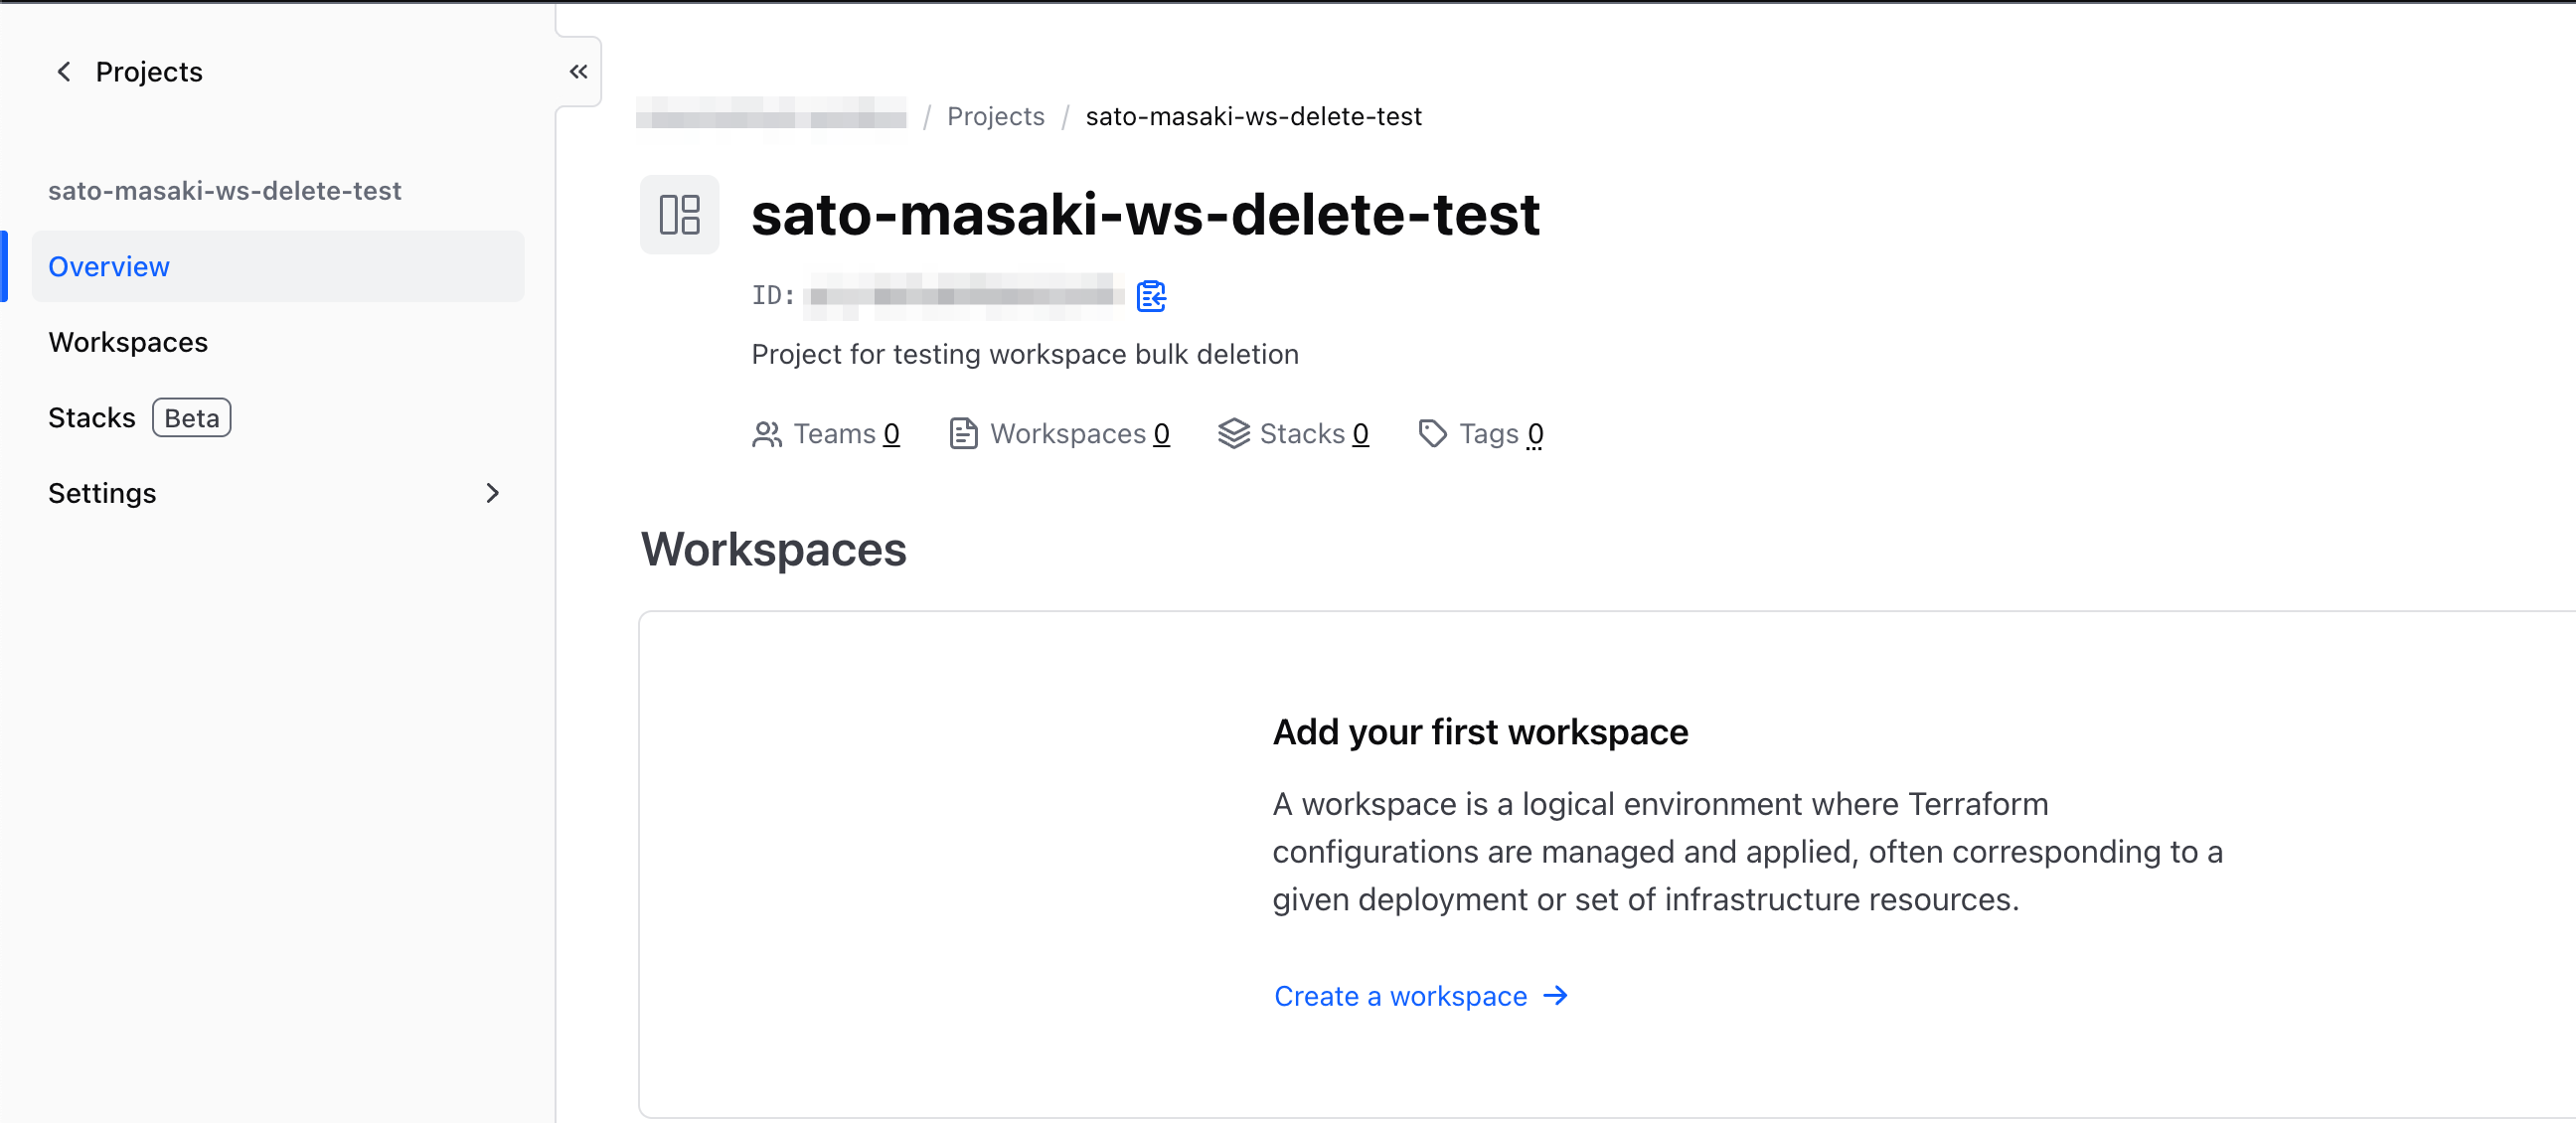
Task: Click the Workspaces section heading
Action: click(x=773, y=549)
